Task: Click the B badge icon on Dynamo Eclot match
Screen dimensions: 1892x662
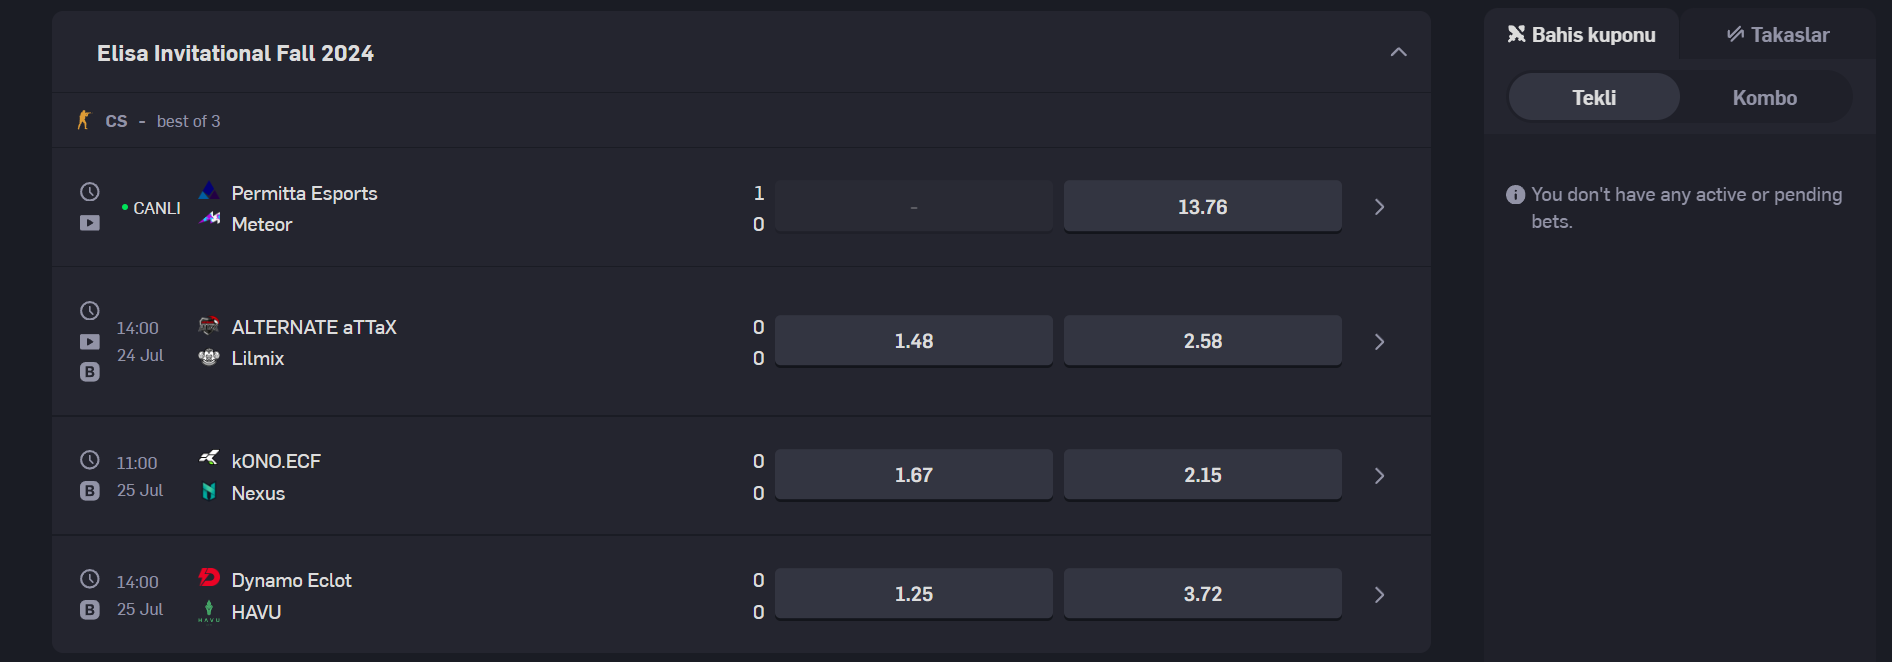Action: [90, 610]
